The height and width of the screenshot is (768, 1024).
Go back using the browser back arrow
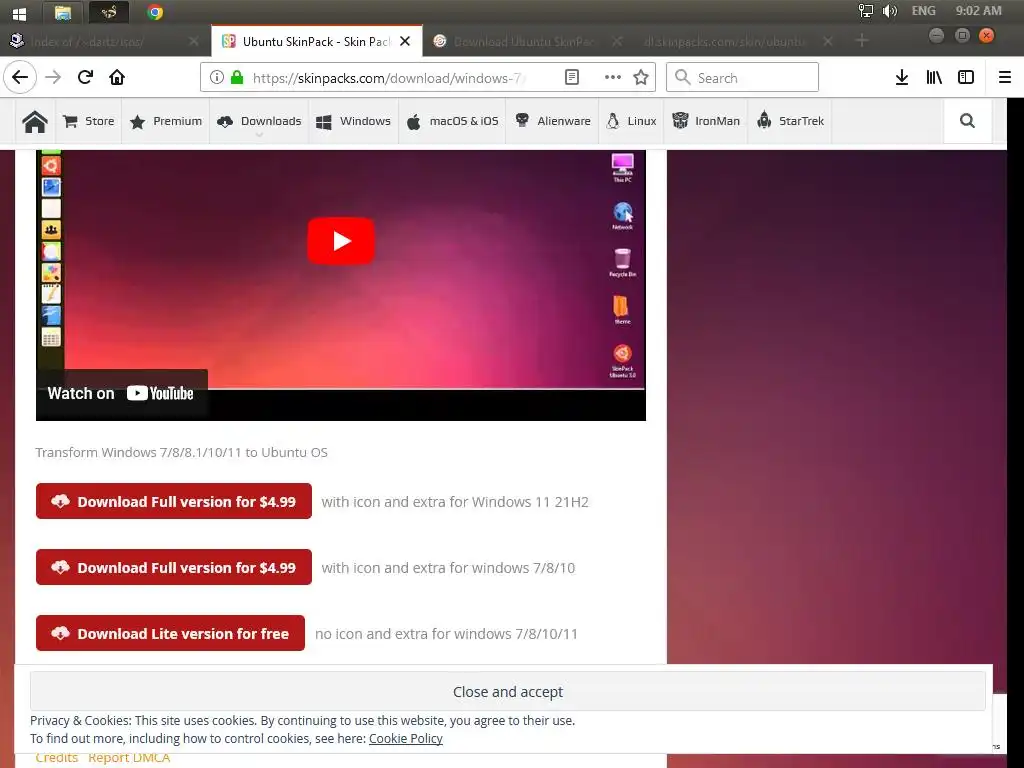click(20, 77)
